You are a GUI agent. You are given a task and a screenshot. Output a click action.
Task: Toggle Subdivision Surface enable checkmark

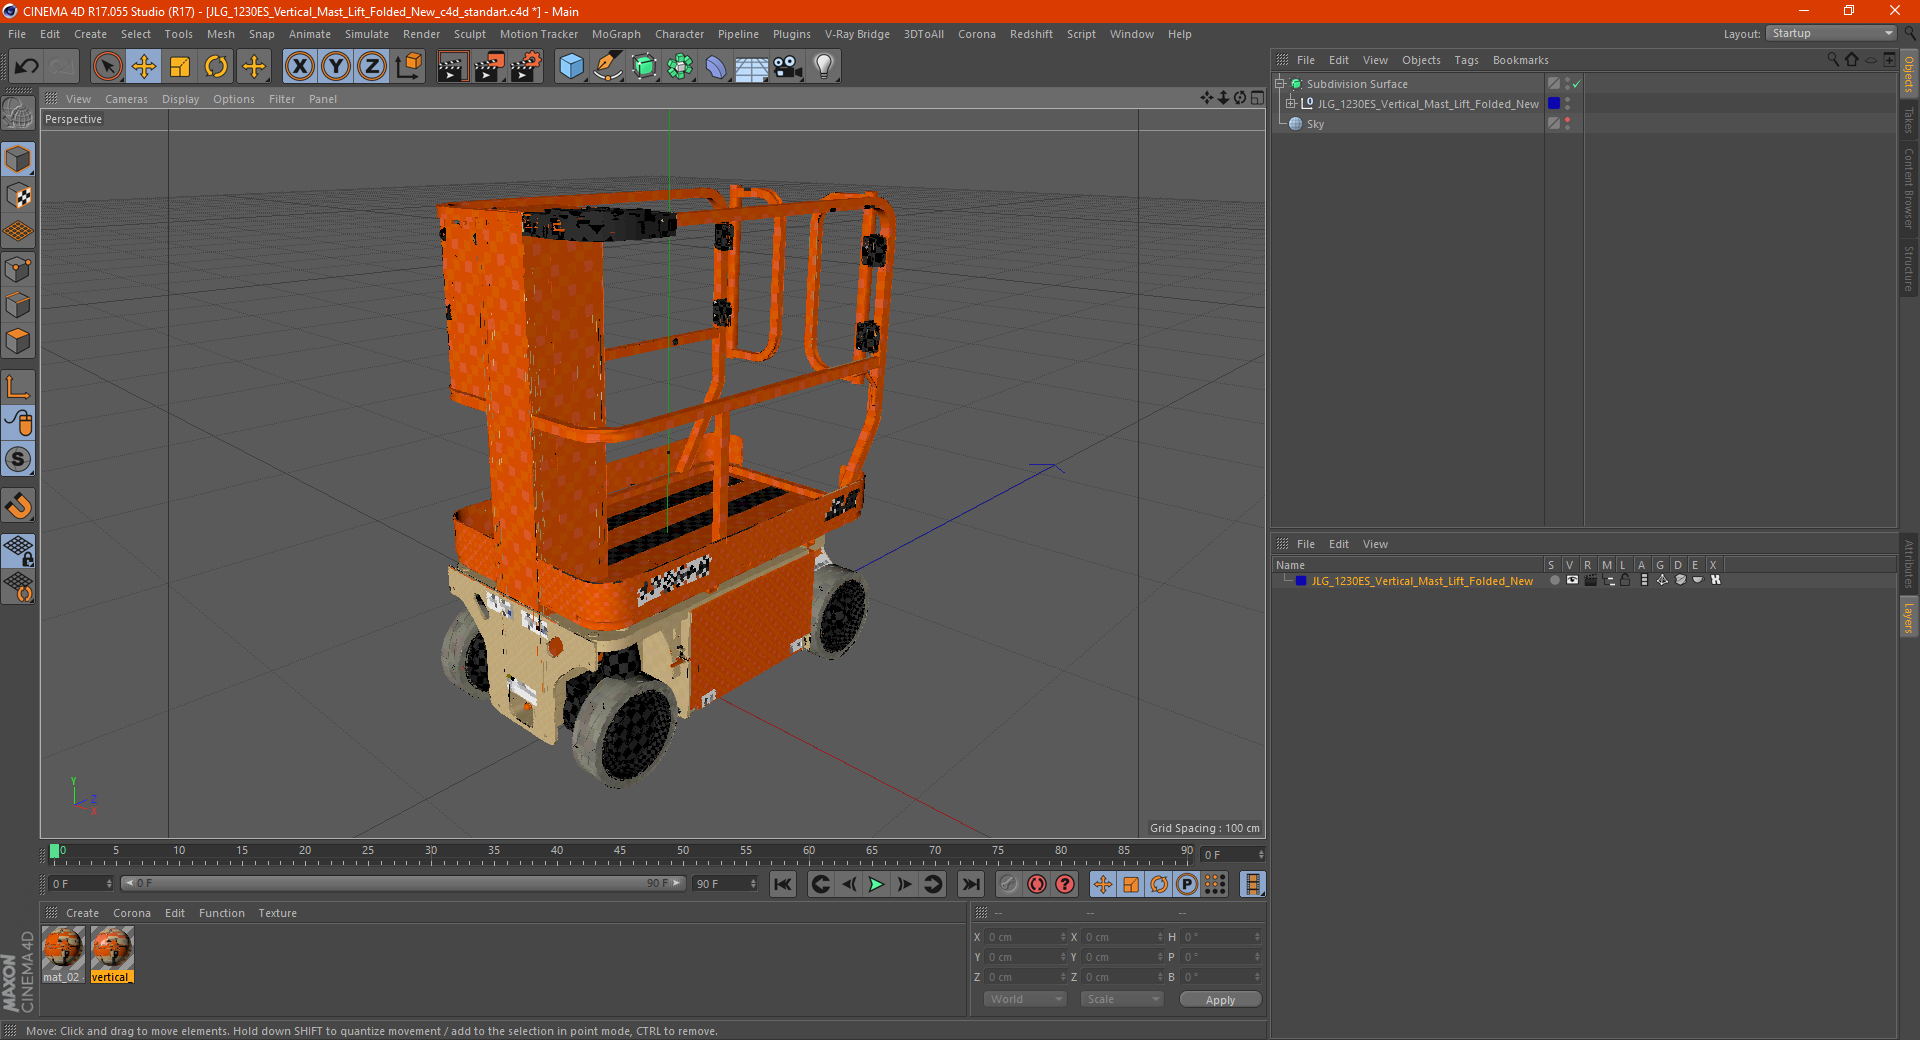[x=1577, y=84]
